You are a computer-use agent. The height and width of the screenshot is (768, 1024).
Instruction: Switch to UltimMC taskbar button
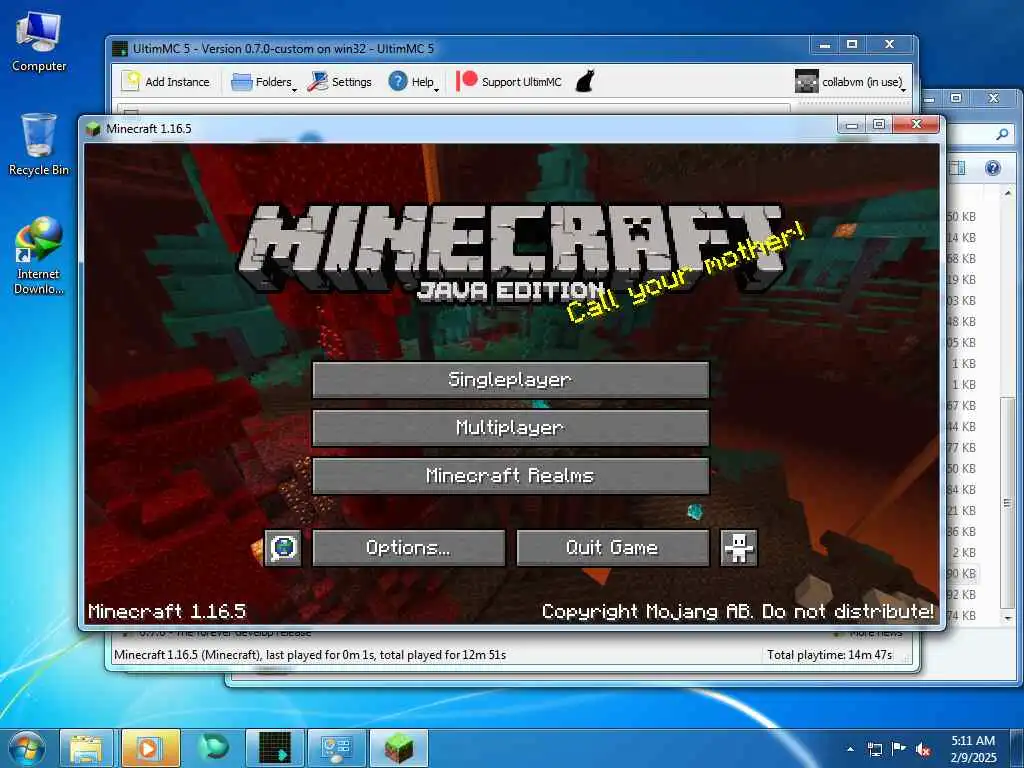(275, 748)
